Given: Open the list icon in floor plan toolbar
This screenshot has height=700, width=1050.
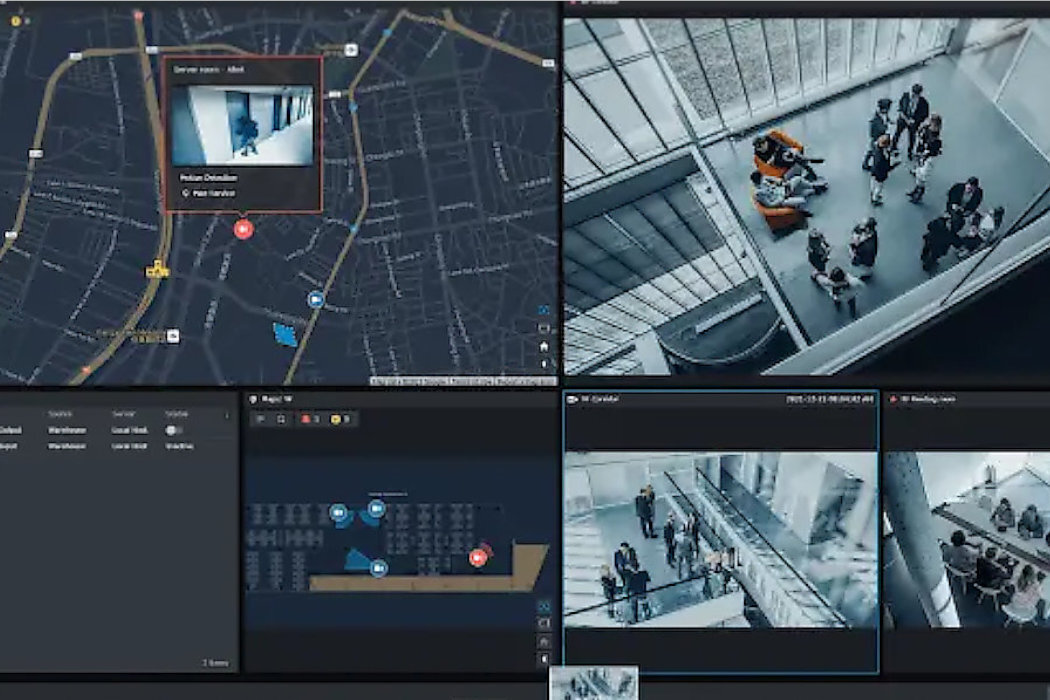Looking at the screenshot, I should click(262, 419).
